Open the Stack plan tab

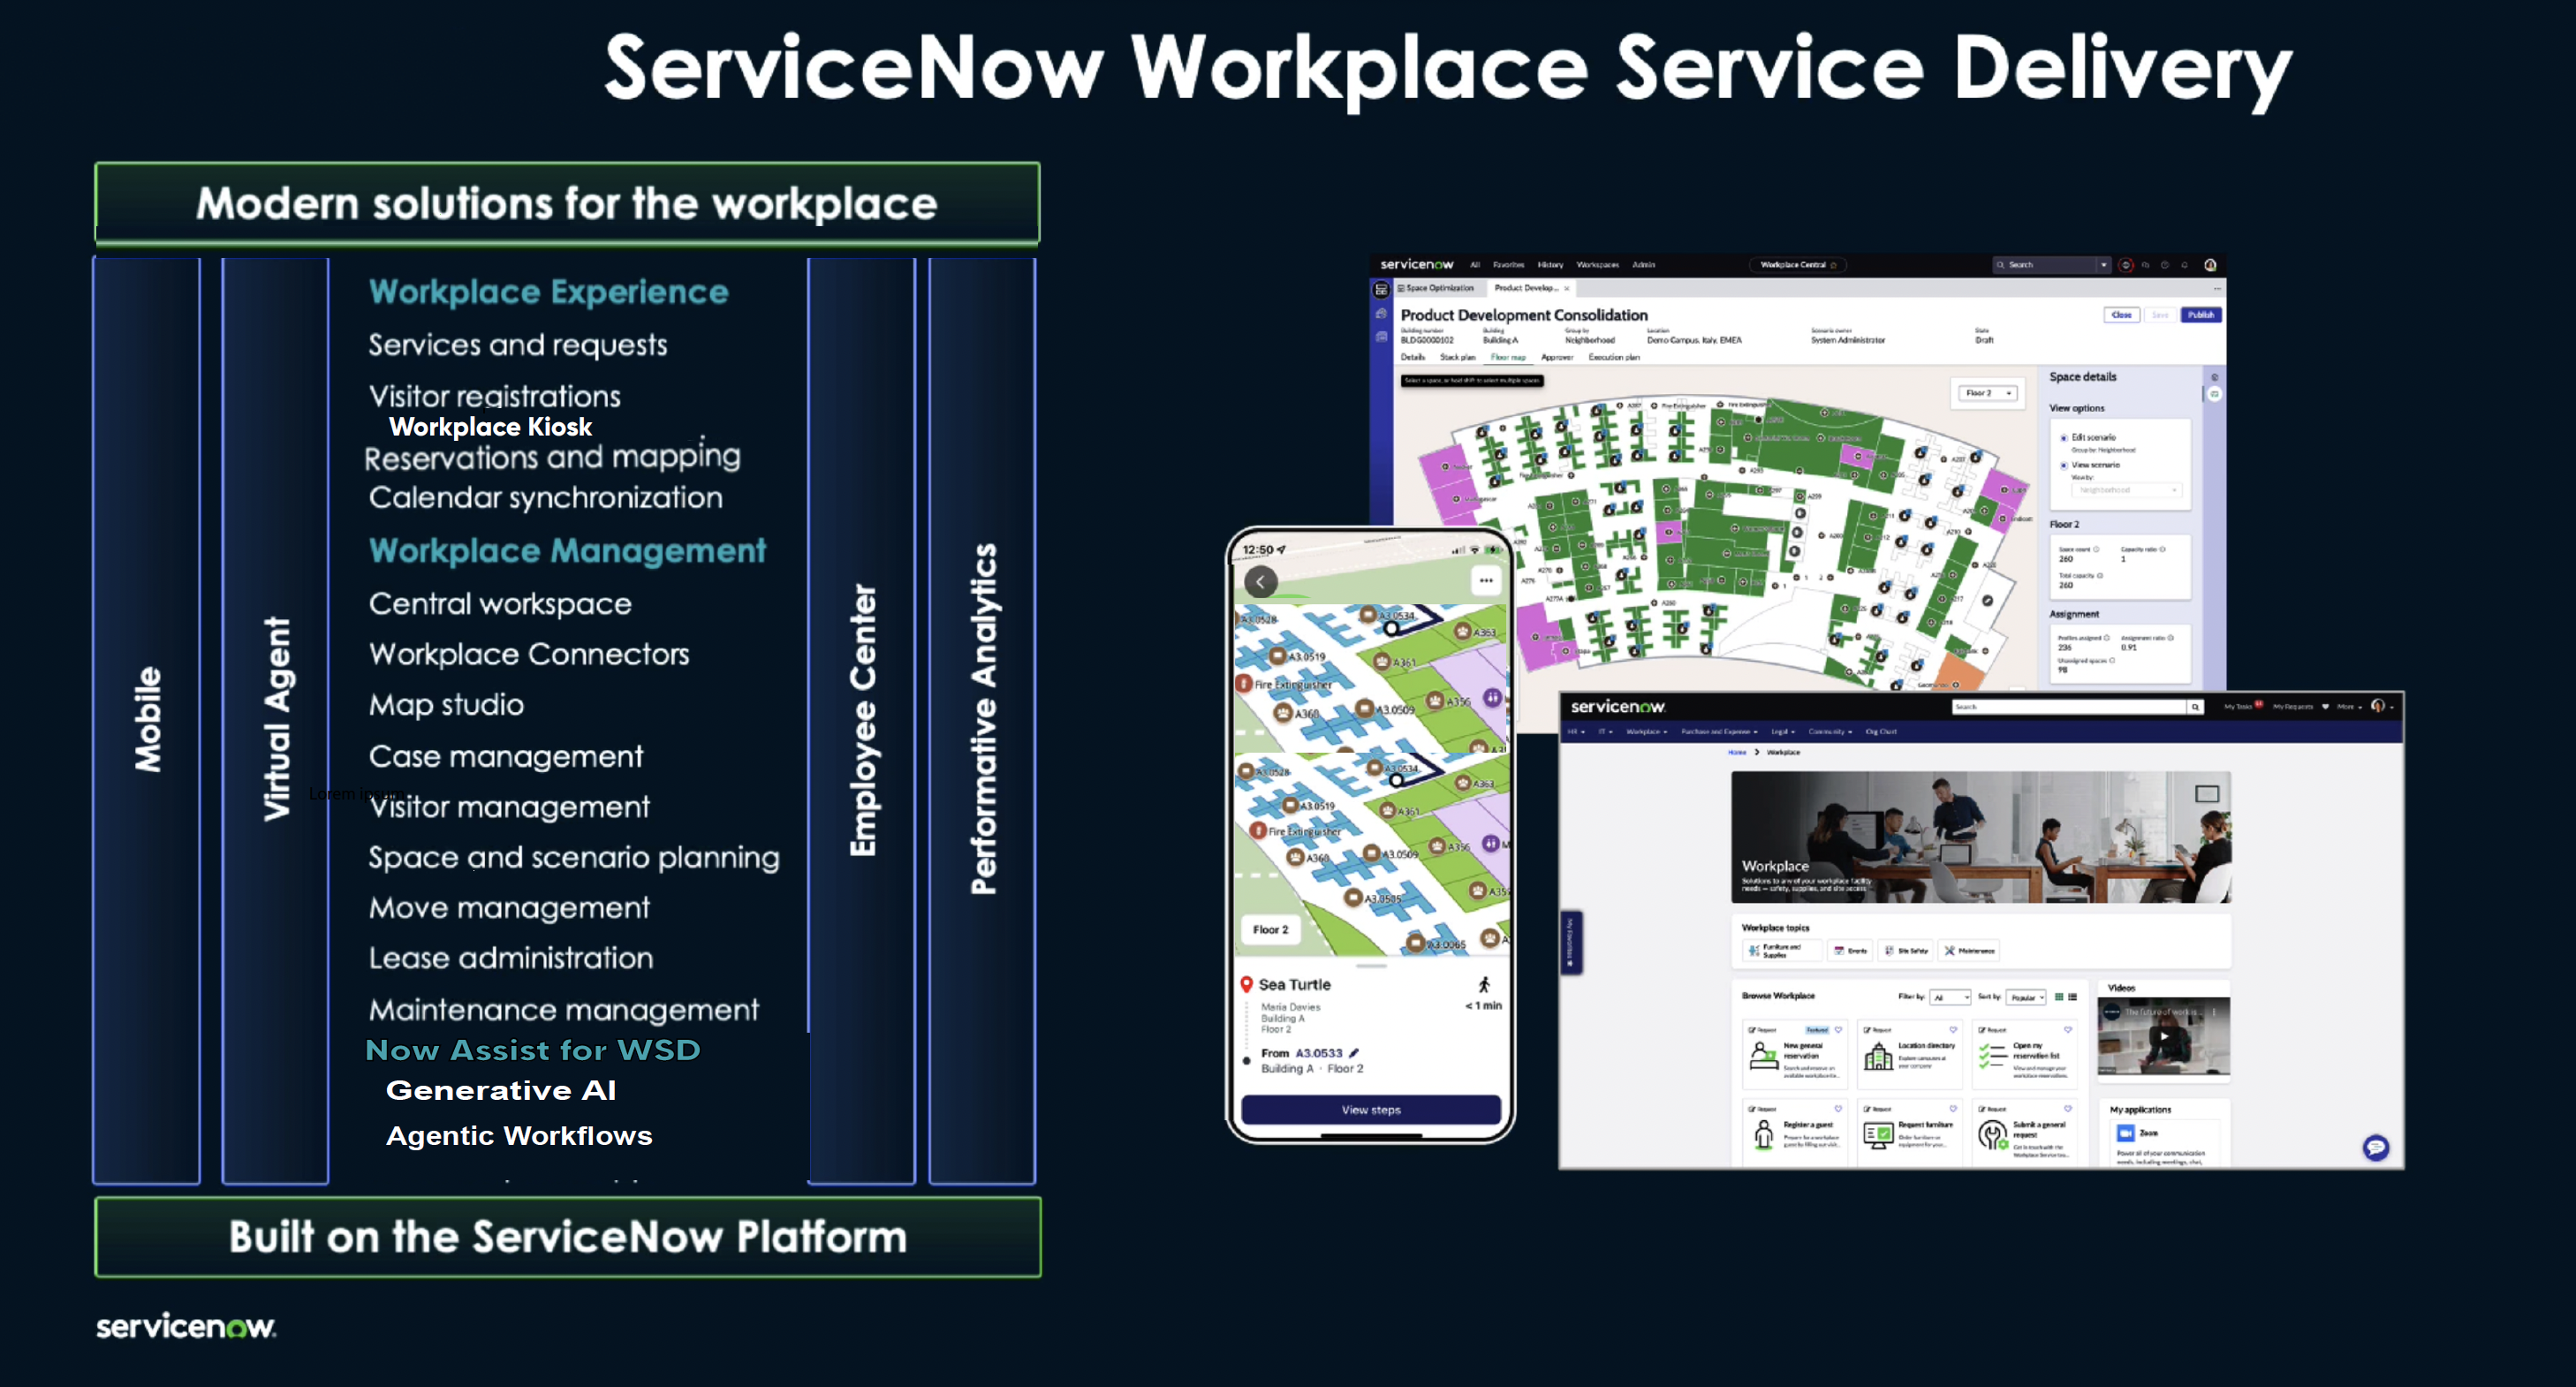(x=1457, y=357)
